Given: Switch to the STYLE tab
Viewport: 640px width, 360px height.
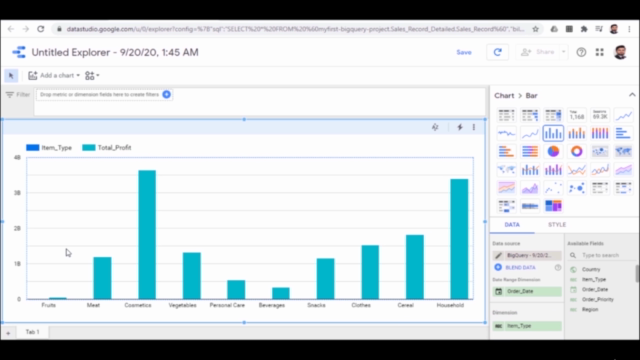Looking at the screenshot, I should pos(557,225).
